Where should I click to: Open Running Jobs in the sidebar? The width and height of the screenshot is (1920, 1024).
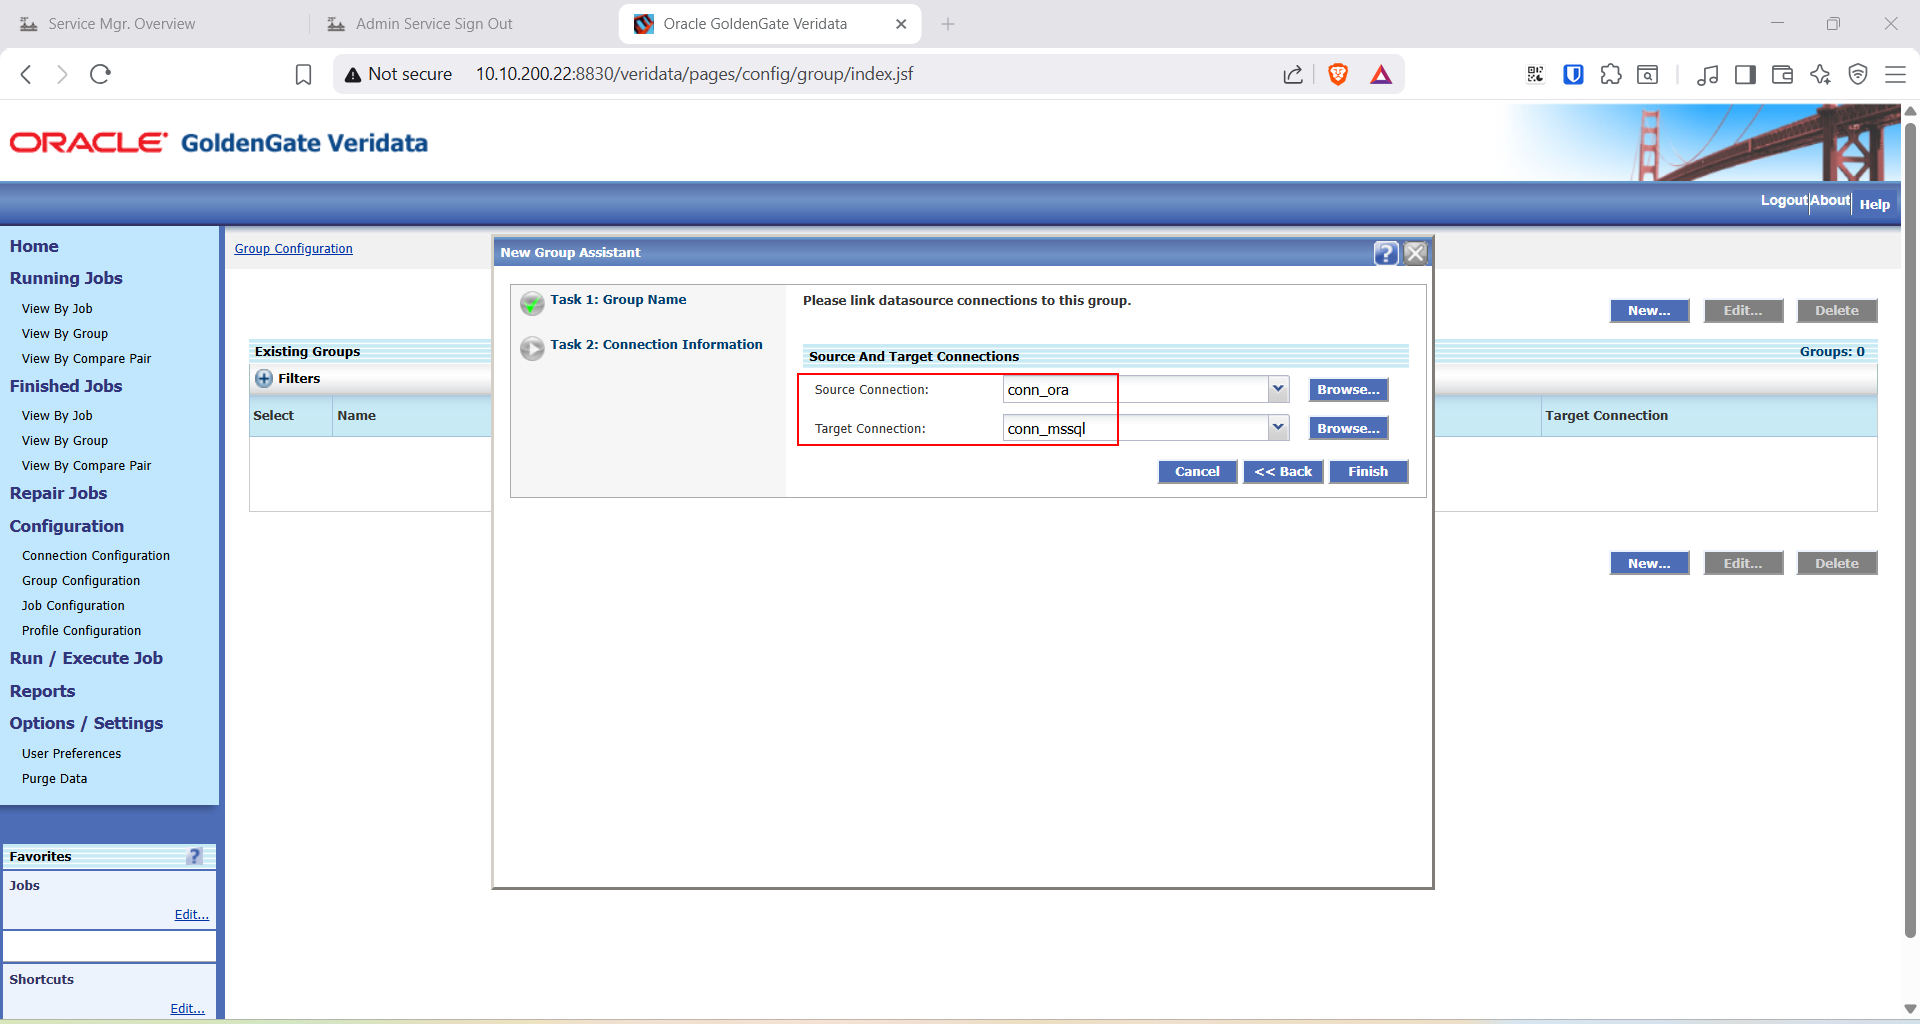coord(66,278)
